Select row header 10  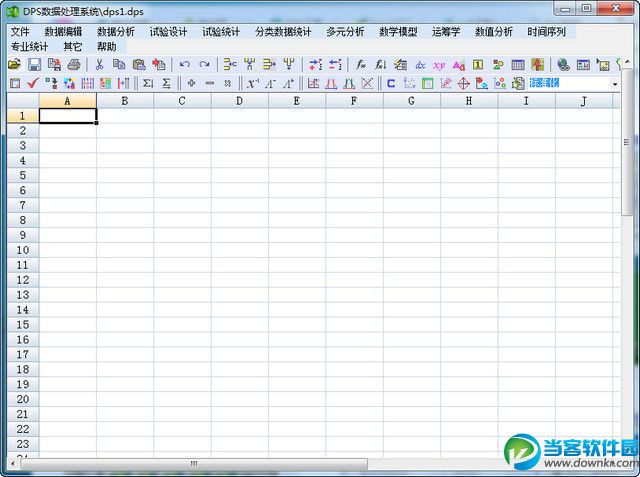(23, 250)
